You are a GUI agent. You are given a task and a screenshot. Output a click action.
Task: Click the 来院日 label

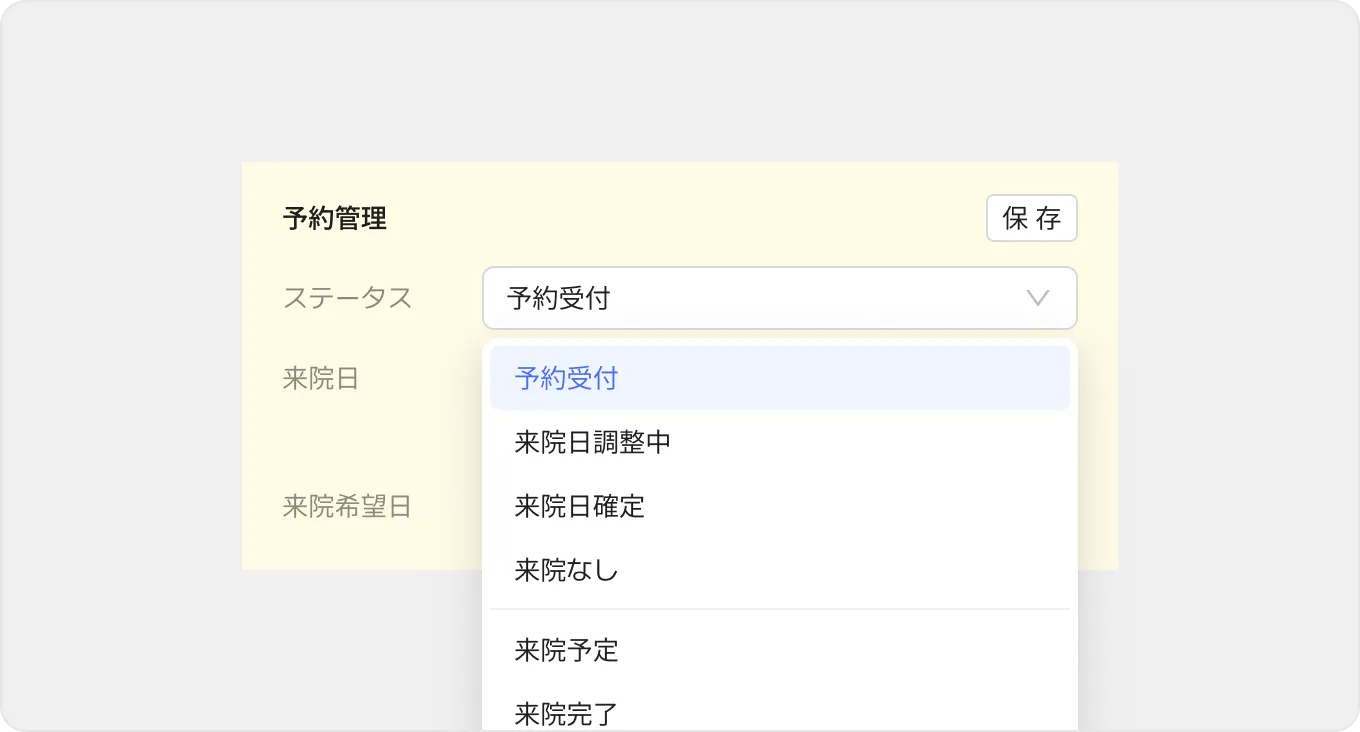[320, 379]
